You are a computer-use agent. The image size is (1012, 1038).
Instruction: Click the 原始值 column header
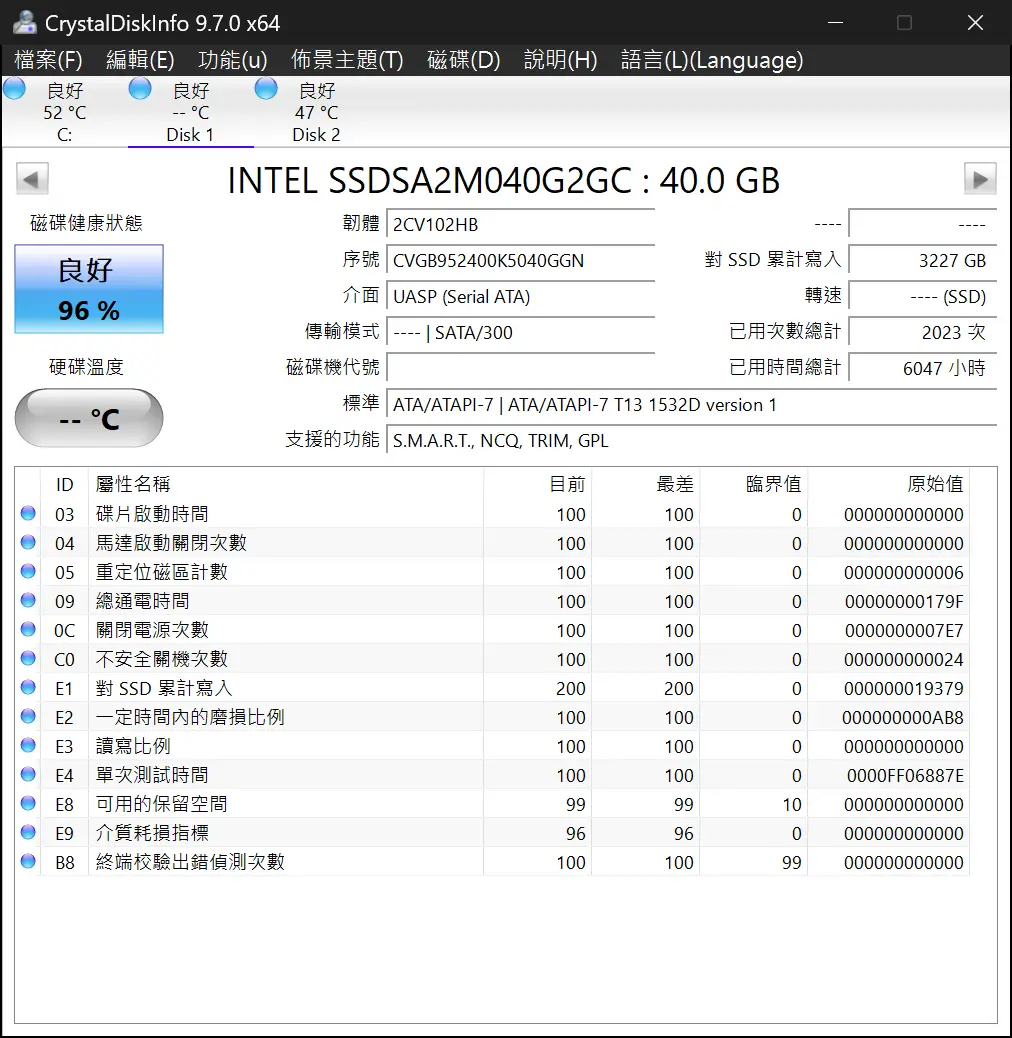tap(889, 484)
